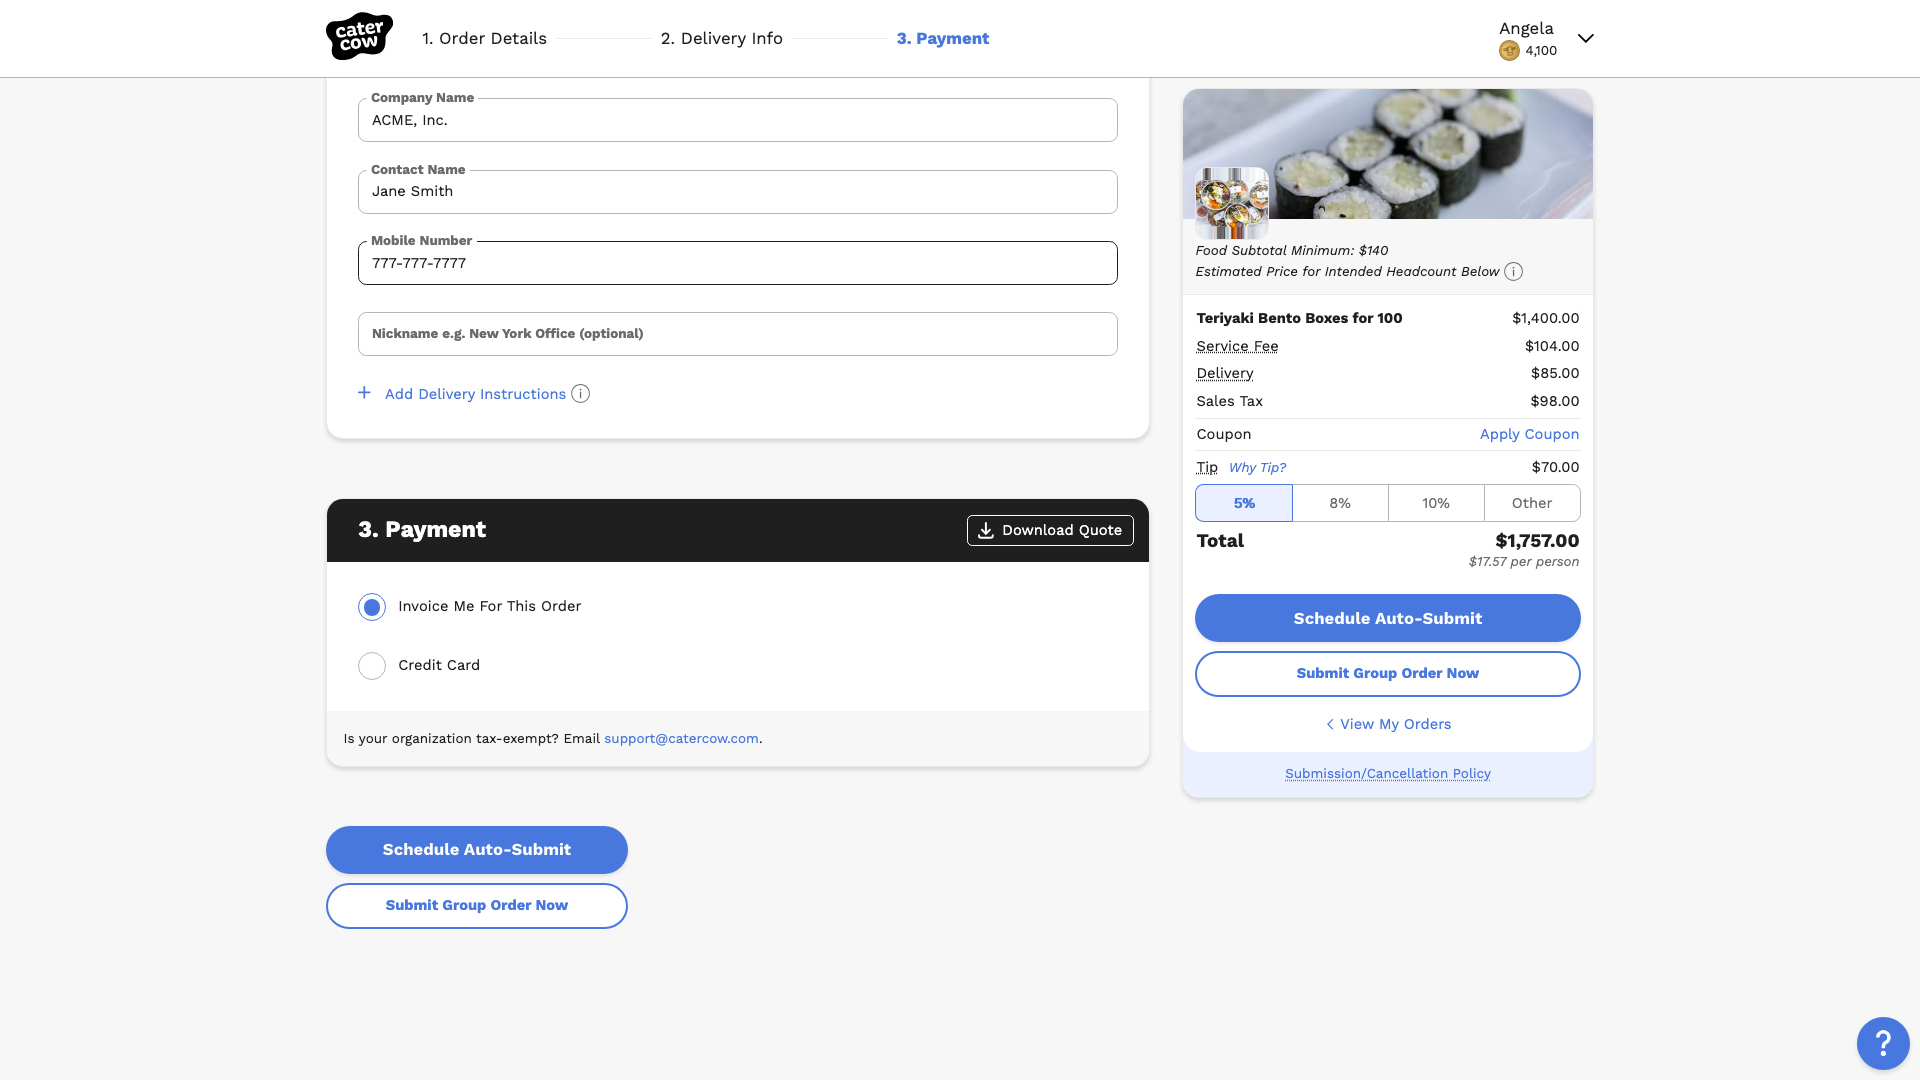Click the $1,757.00 total amount

(x=1537, y=541)
